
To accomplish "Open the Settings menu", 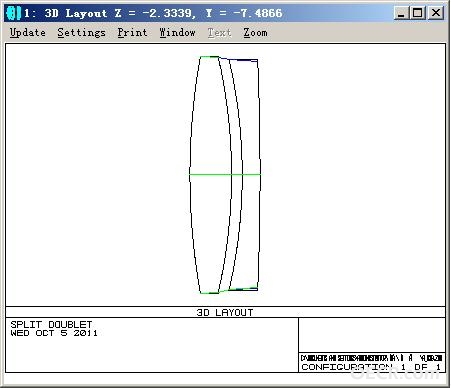I will 81,33.
